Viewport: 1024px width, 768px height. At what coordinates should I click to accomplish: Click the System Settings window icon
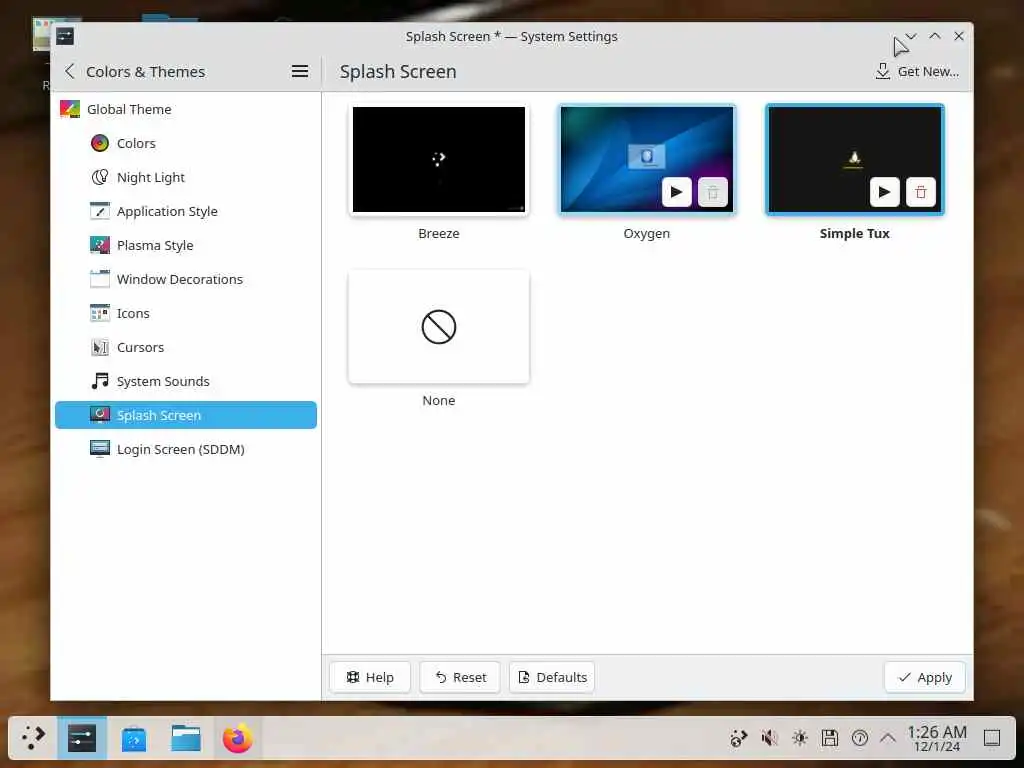point(65,37)
